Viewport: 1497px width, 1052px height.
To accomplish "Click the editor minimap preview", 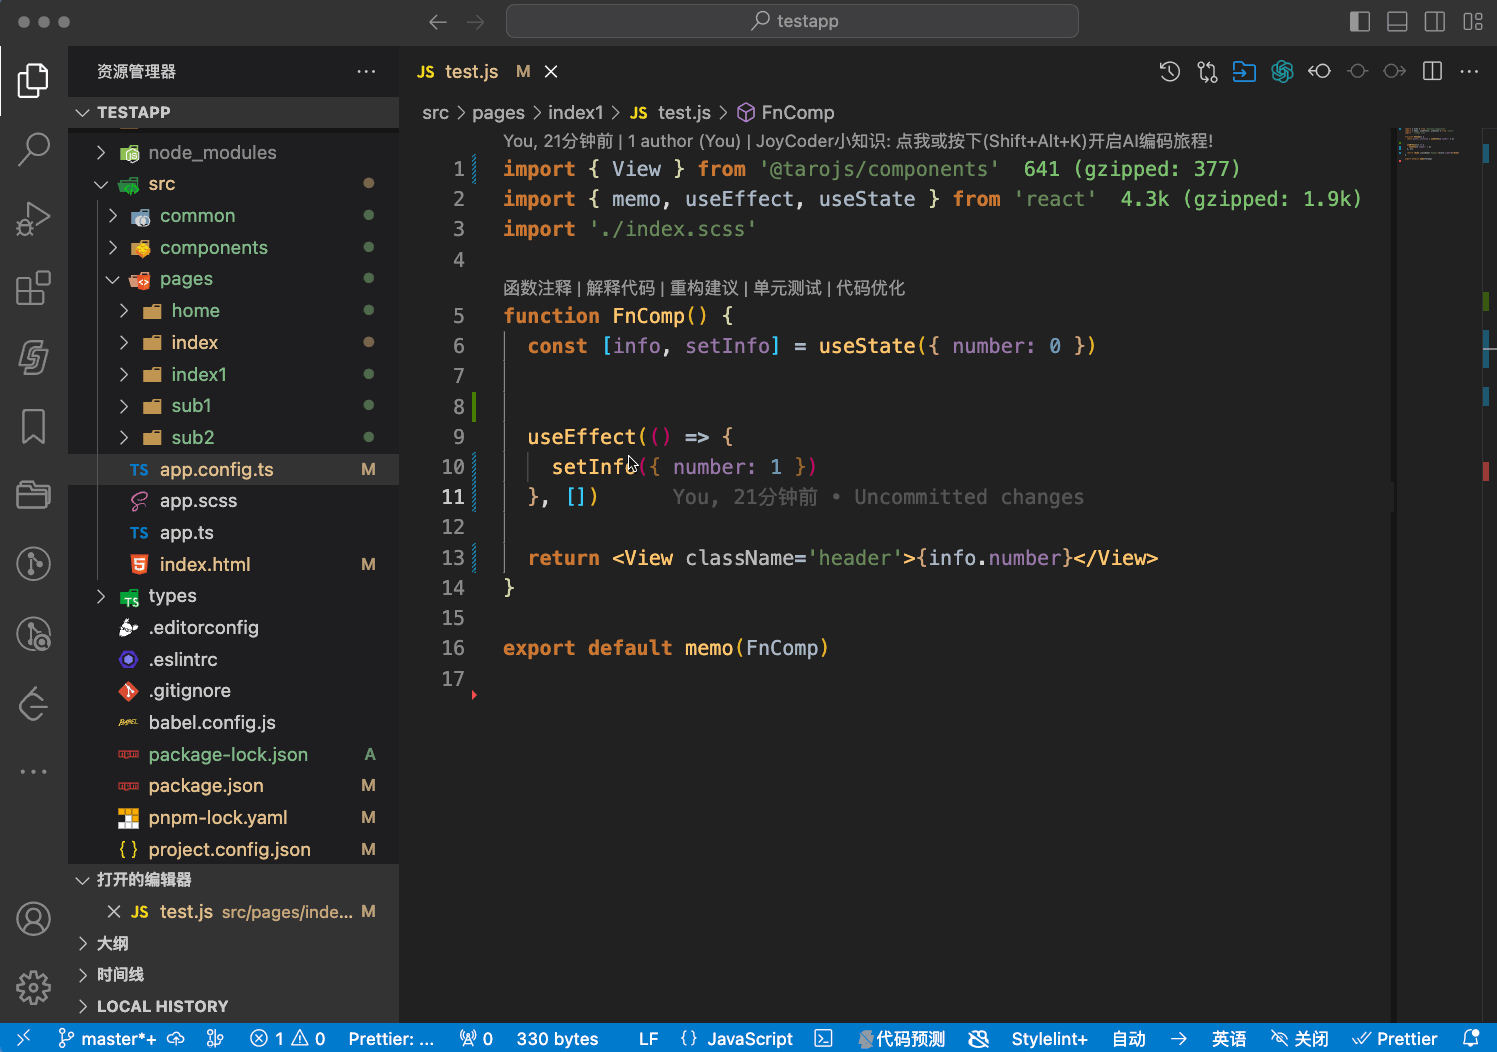I will coord(1430,145).
